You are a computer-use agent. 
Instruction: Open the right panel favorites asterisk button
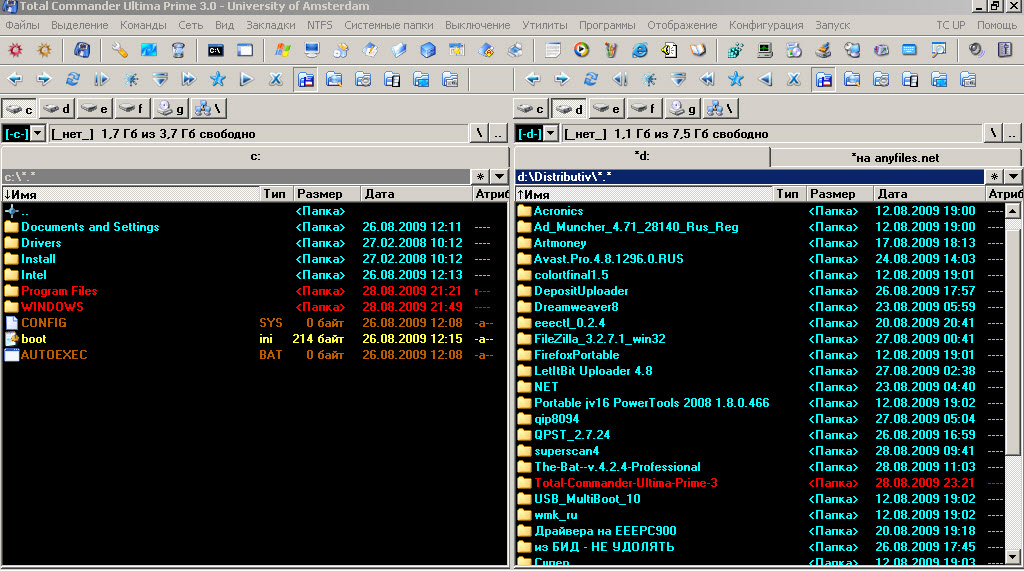point(993,176)
